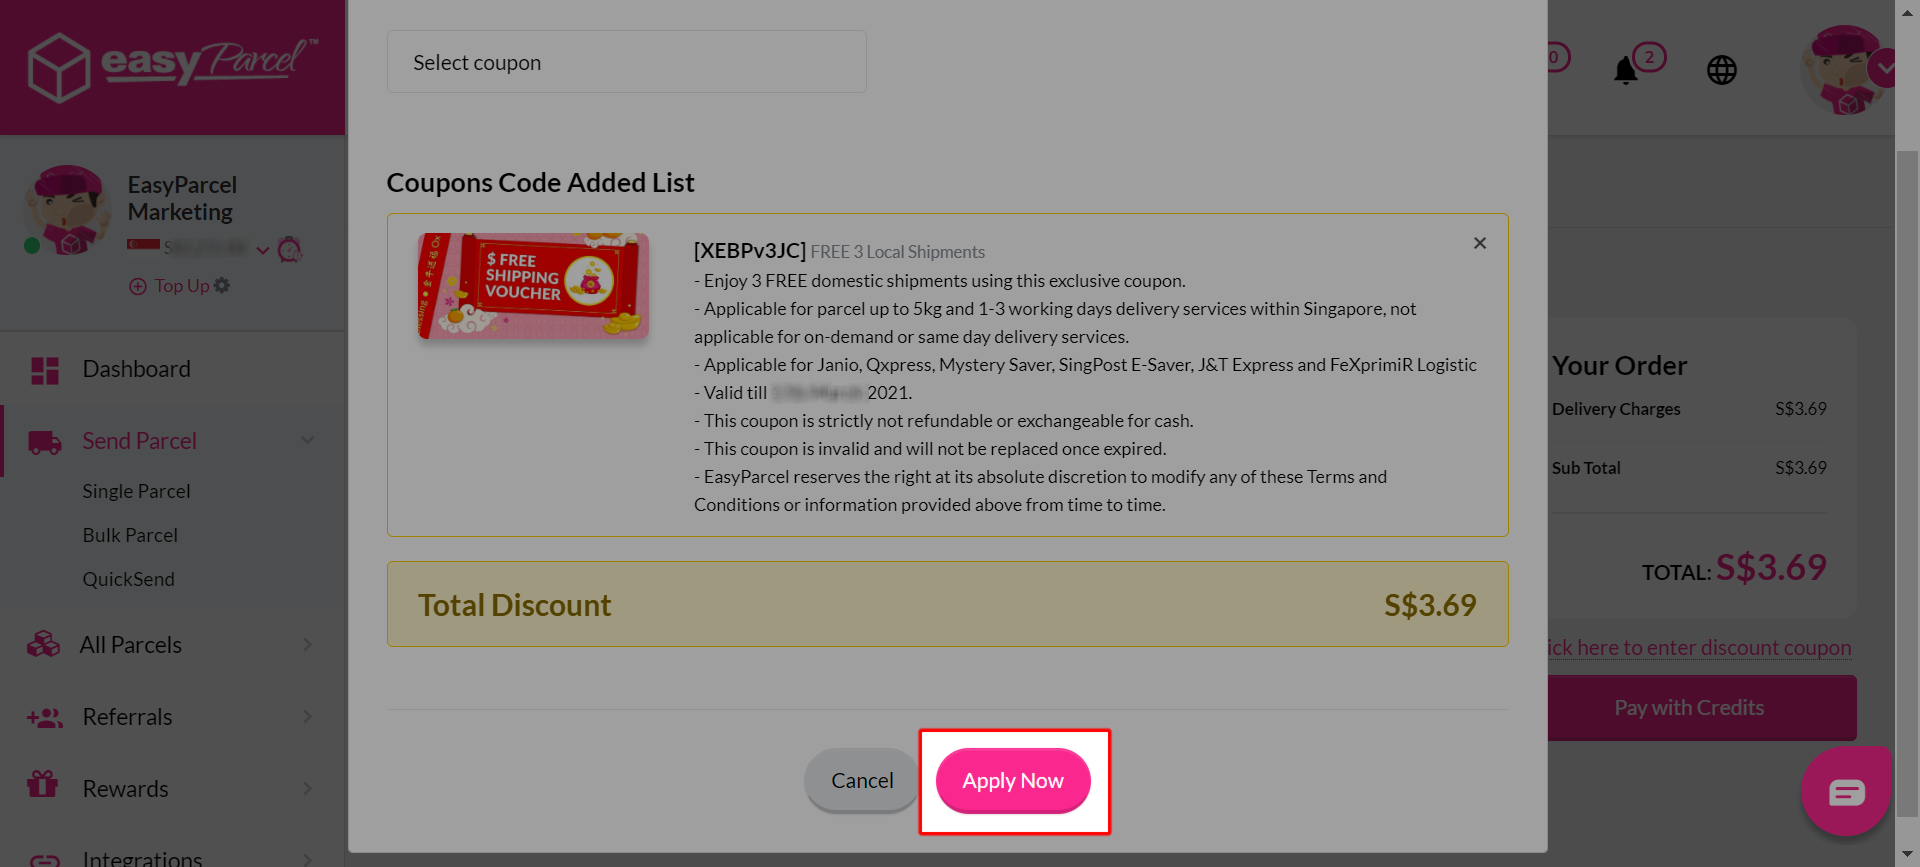Expand the account balance chevron
The height and width of the screenshot is (867, 1920).
point(263,250)
